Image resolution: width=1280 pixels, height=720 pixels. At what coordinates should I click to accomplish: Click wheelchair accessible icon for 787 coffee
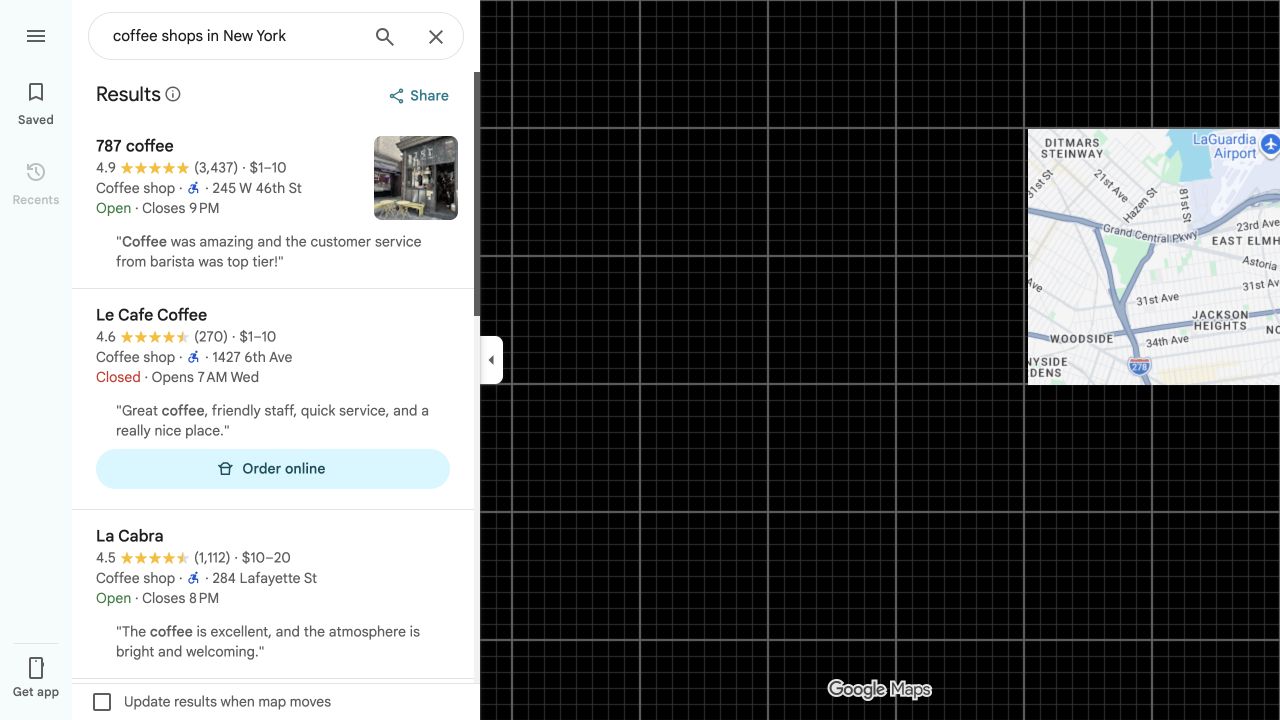(x=194, y=188)
